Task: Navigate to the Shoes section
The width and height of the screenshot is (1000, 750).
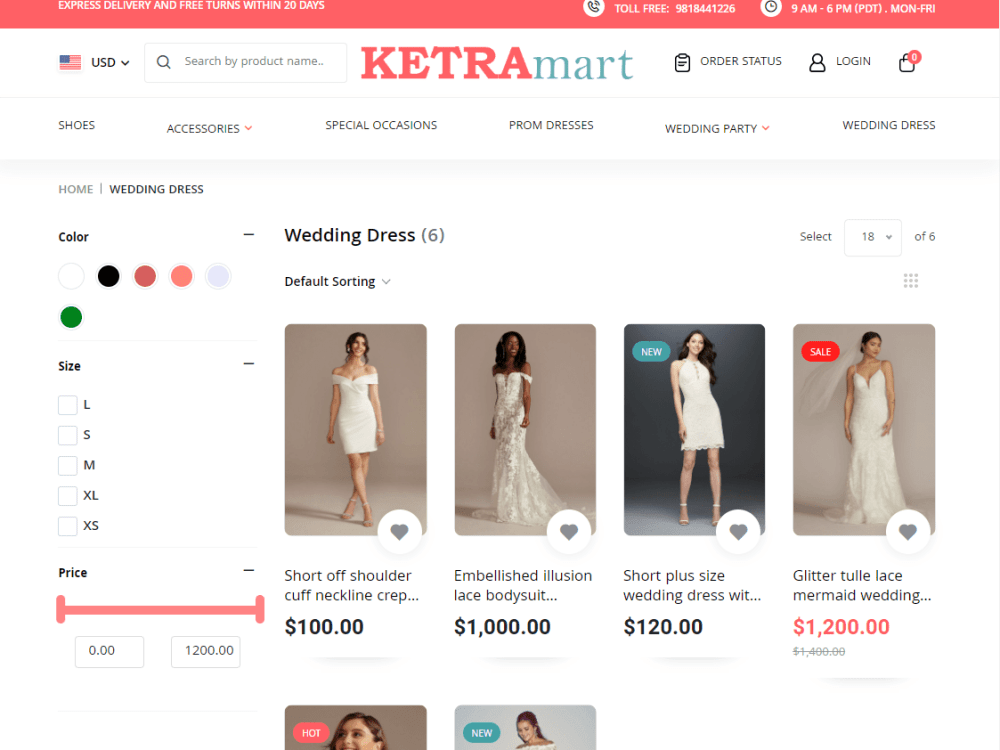Action: pos(76,124)
